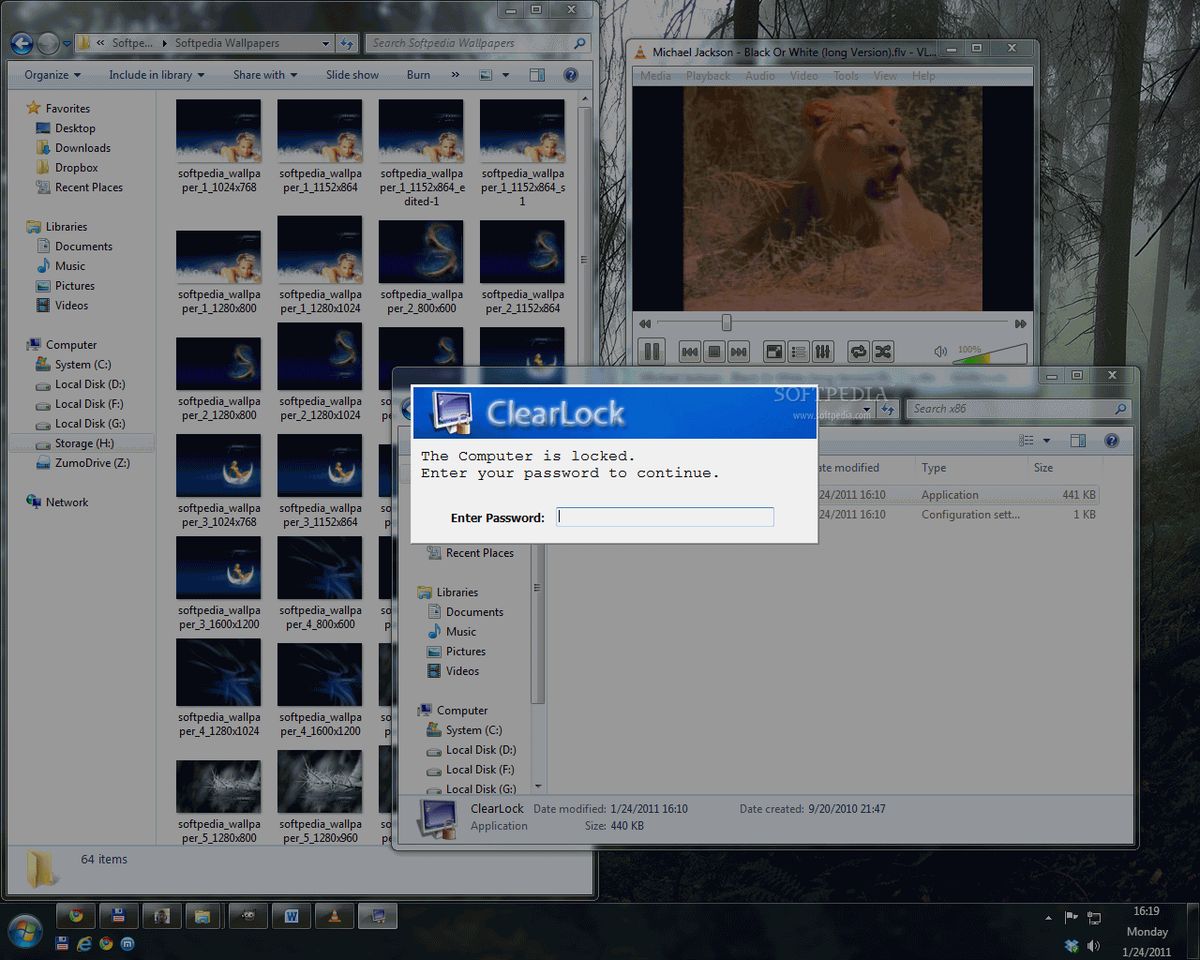Toggle loop mode in VLC
The height and width of the screenshot is (960, 1200).
tap(858, 351)
